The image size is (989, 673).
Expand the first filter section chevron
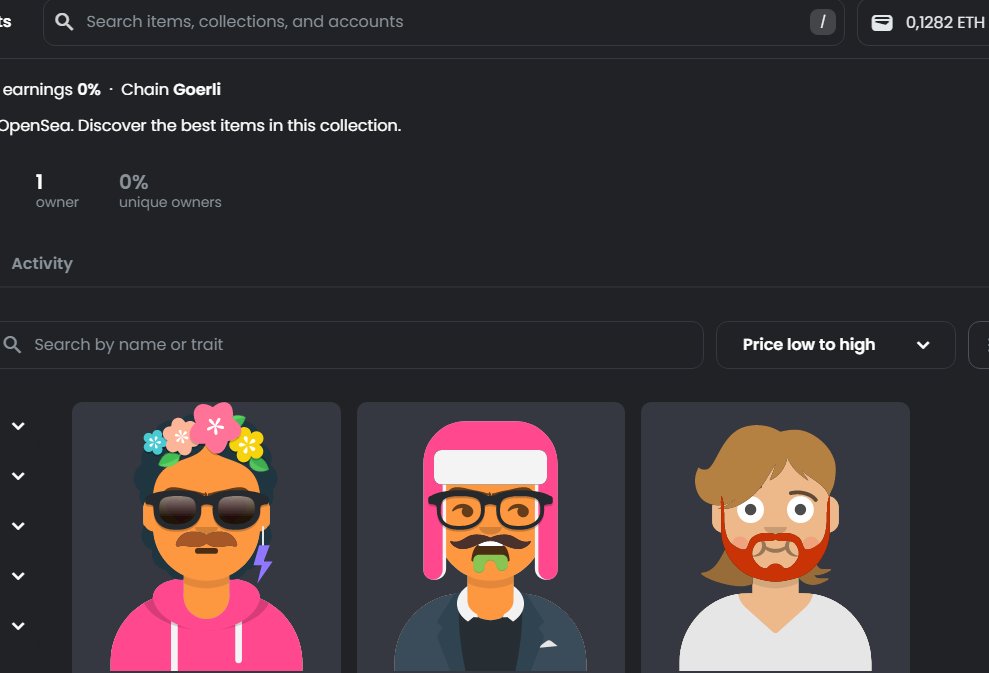[x=18, y=426]
